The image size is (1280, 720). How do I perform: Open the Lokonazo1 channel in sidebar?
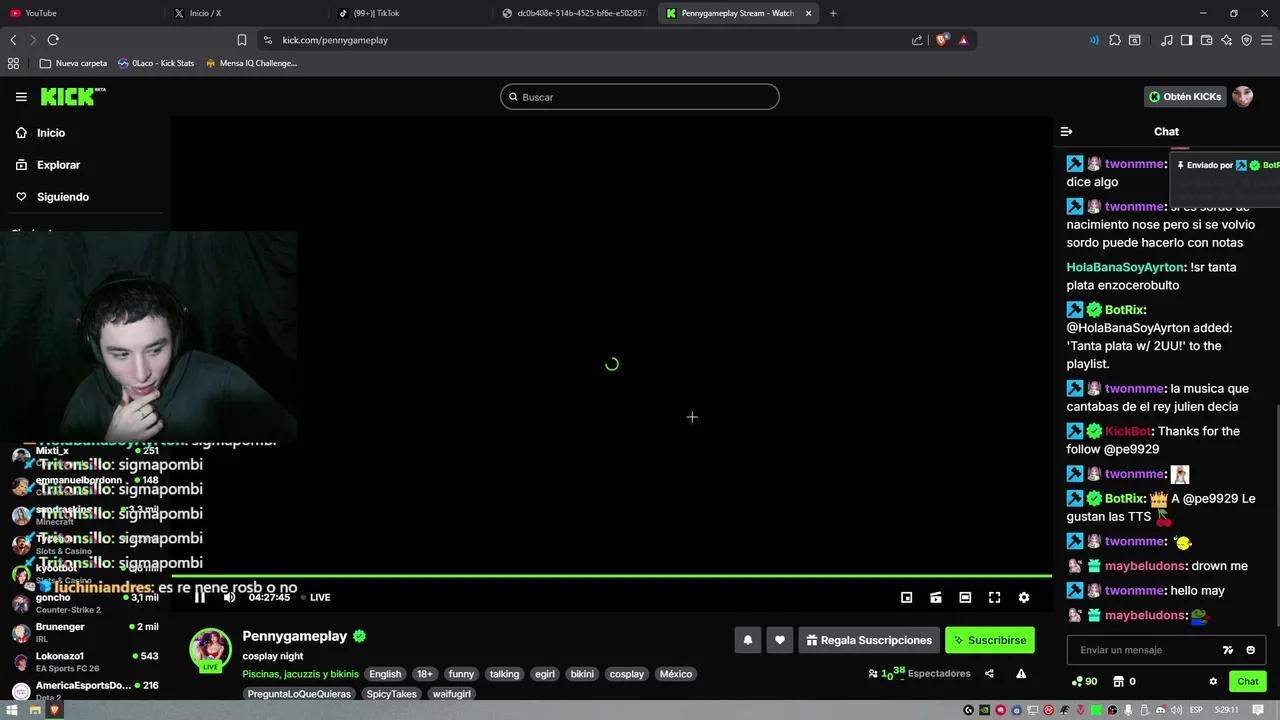click(x=85, y=662)
